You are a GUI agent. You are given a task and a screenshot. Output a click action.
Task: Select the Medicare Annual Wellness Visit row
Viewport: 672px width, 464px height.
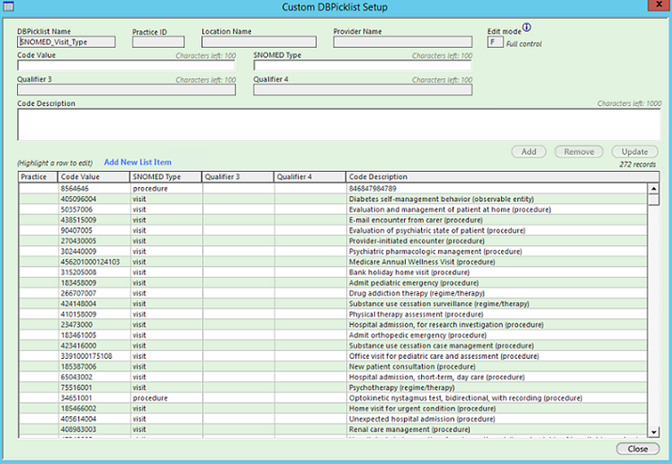333,262
